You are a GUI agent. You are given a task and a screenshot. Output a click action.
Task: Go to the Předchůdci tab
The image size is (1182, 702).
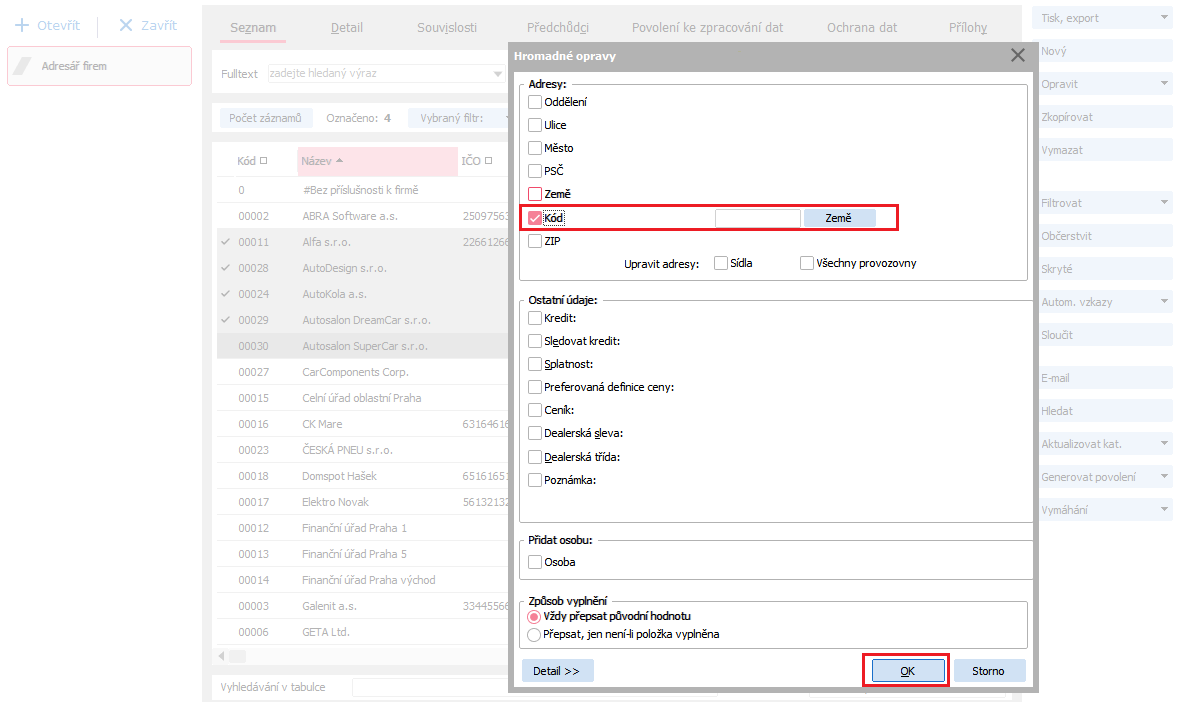coord(558,28)
